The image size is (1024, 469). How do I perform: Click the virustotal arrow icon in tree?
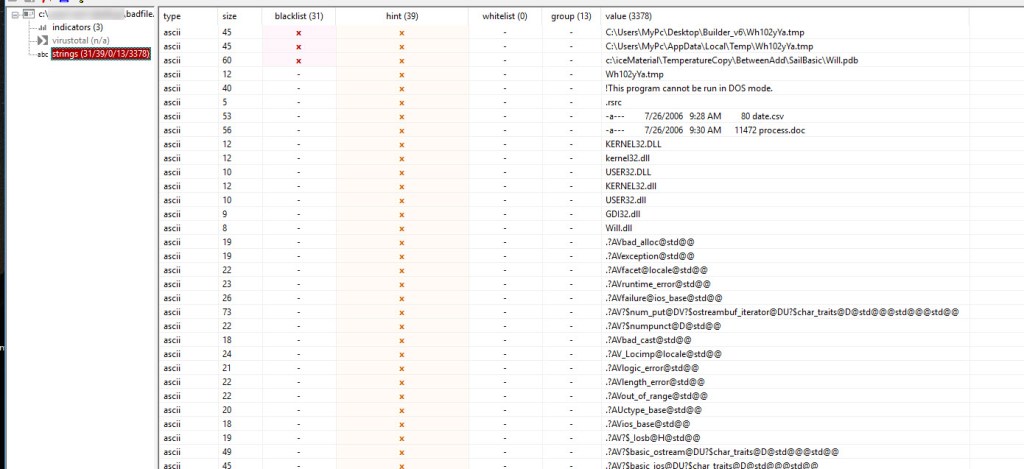click(42, 41)
